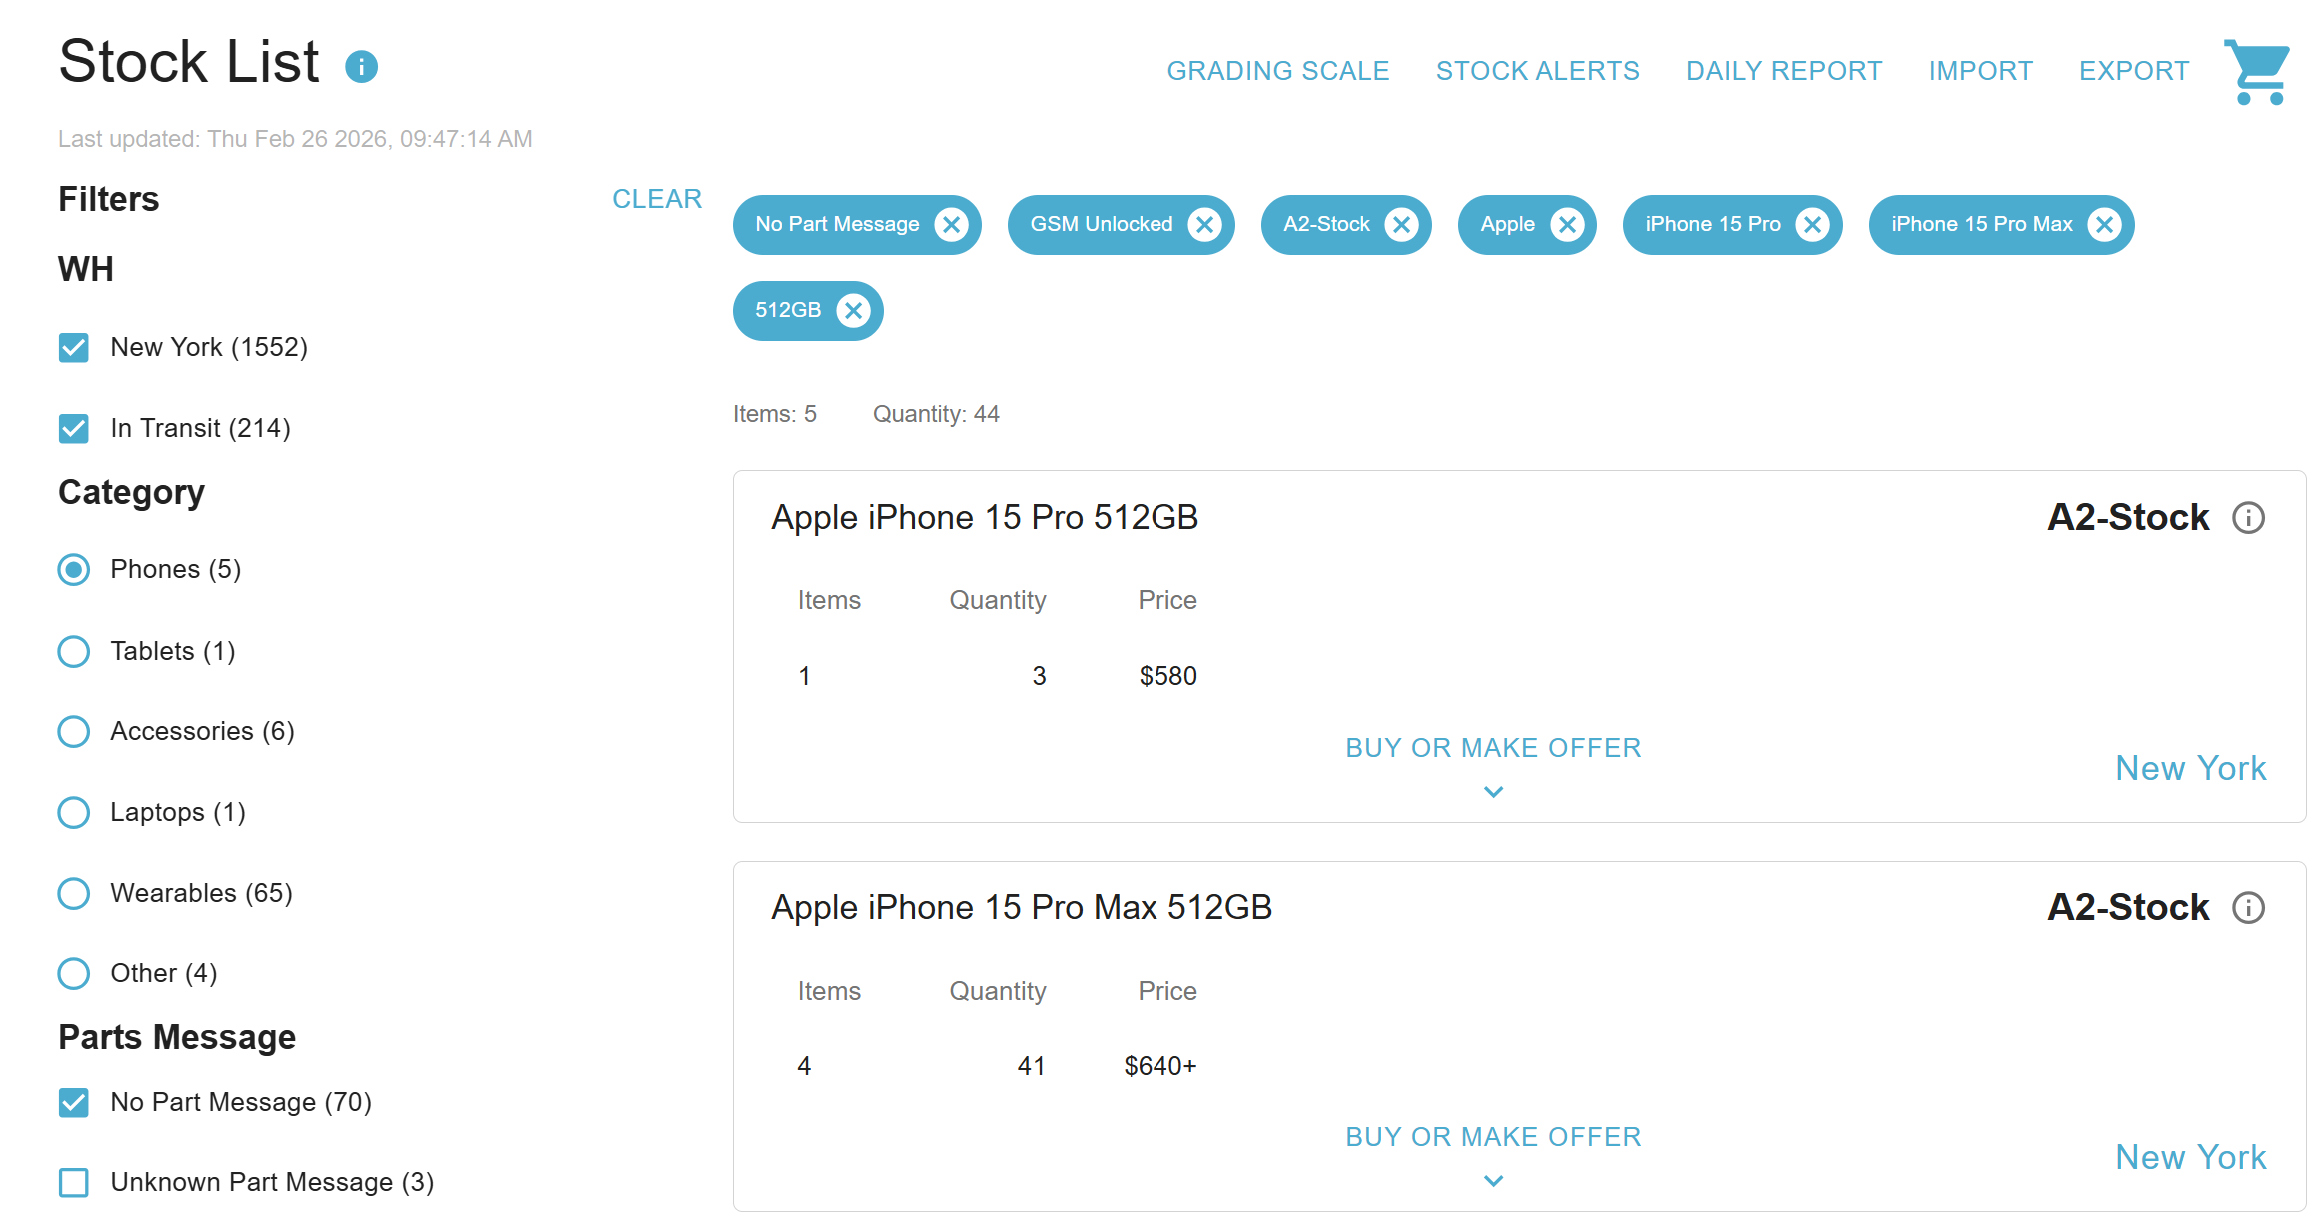Remove the No Part Message filter chip
The height and width of the screenshot is (1230, 2320).
[951, 225]
